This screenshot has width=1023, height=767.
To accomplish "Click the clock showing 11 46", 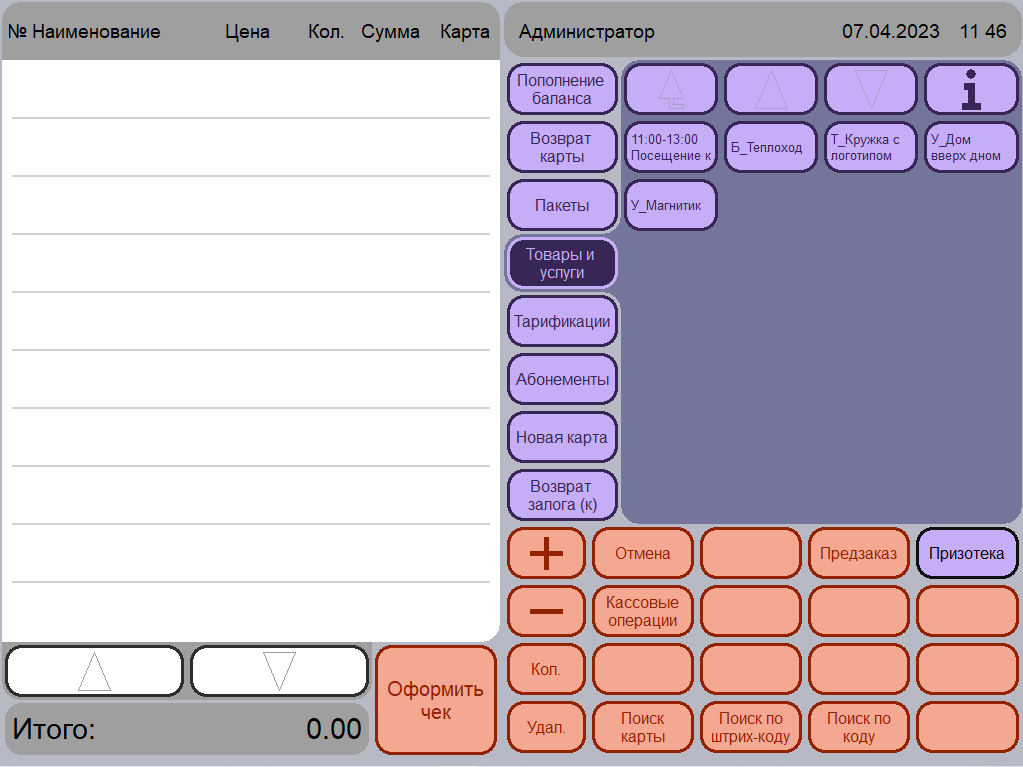I will (983, 31).
